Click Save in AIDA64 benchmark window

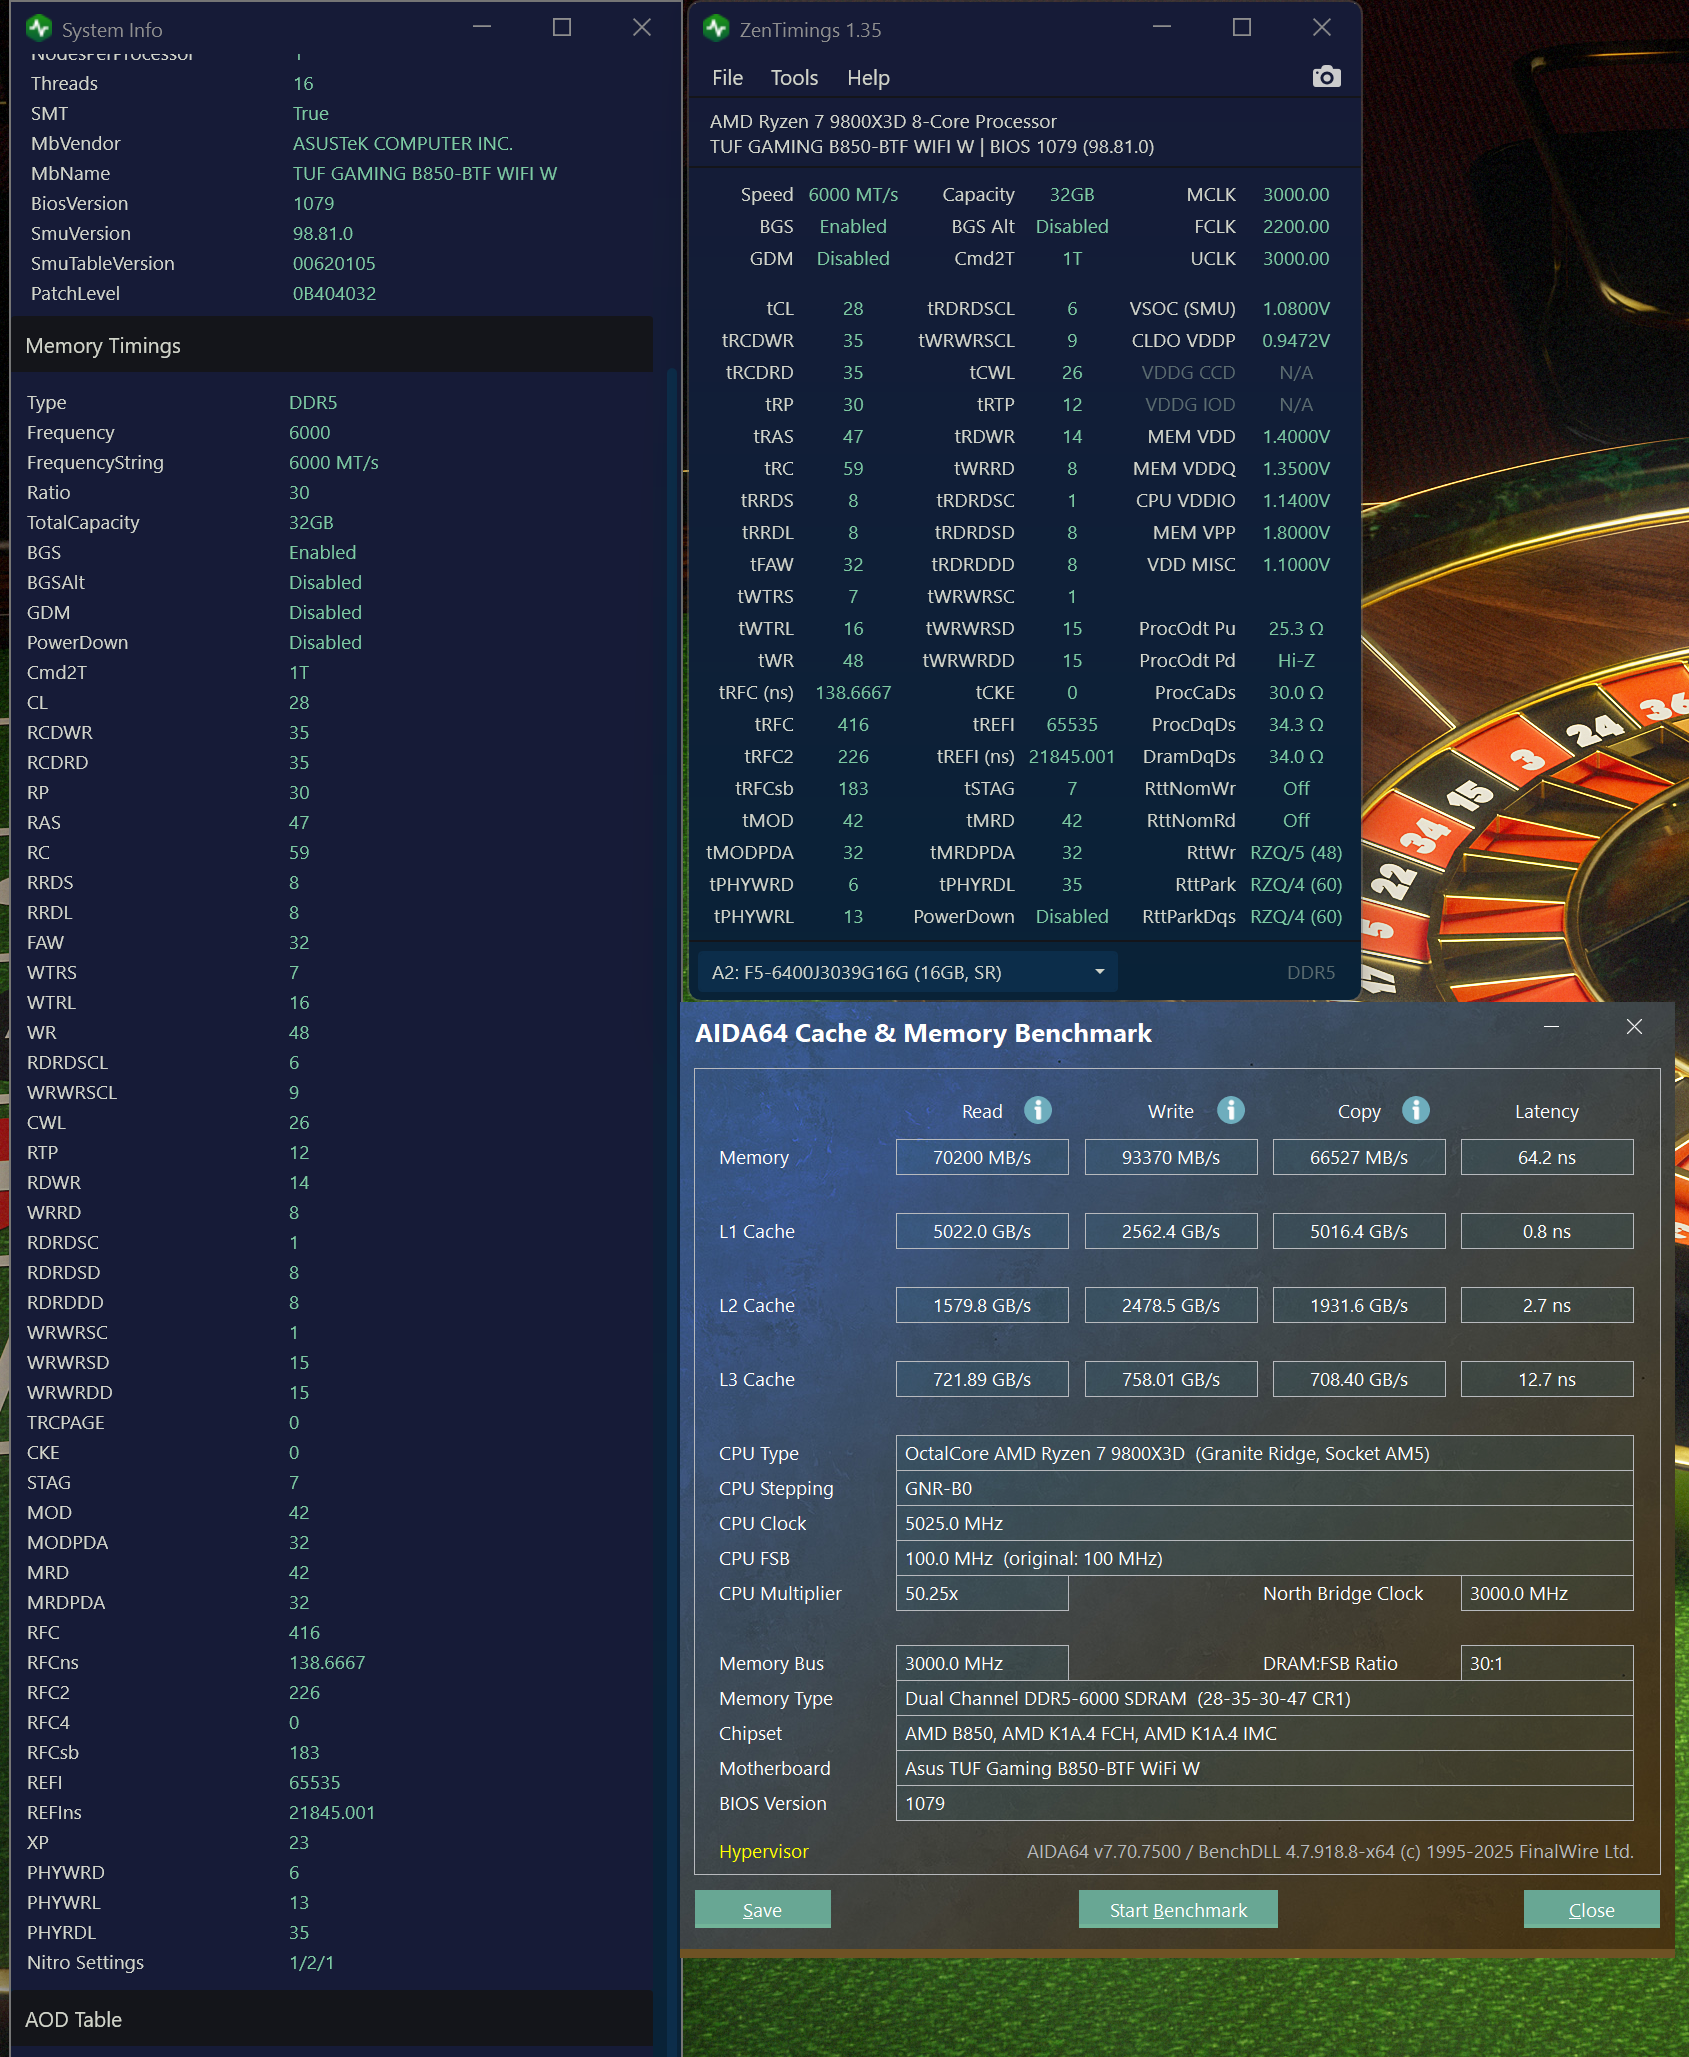tap(762, 1910)
